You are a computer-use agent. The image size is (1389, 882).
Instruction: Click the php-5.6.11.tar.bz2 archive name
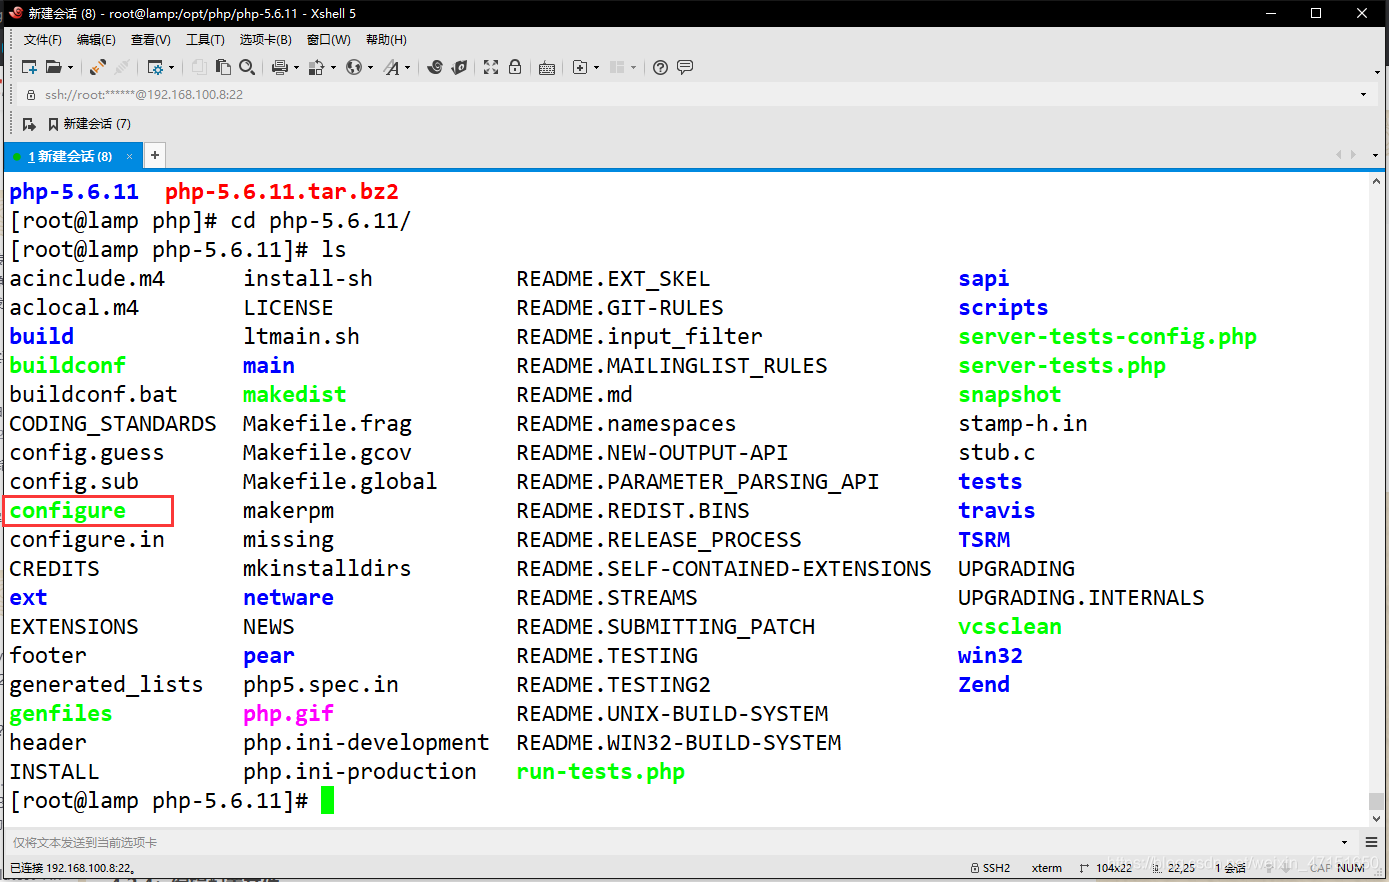(282, 192)
